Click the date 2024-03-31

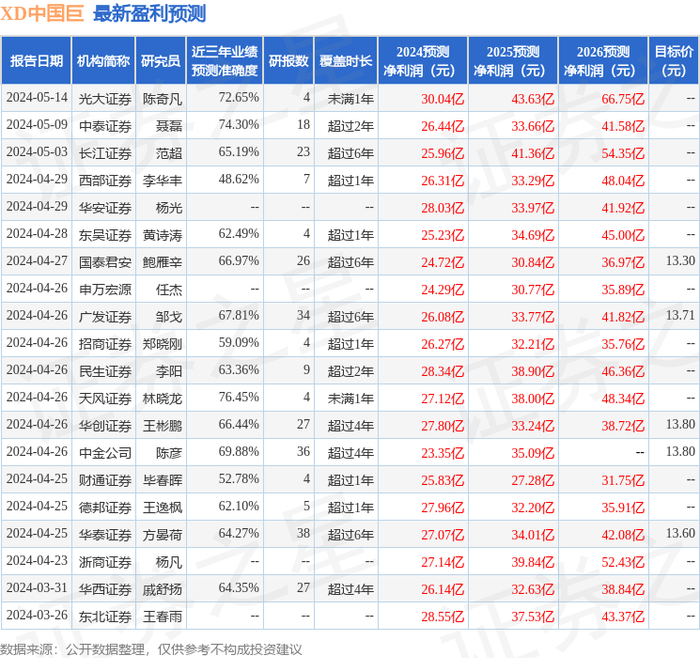click(x=37, y=587)
